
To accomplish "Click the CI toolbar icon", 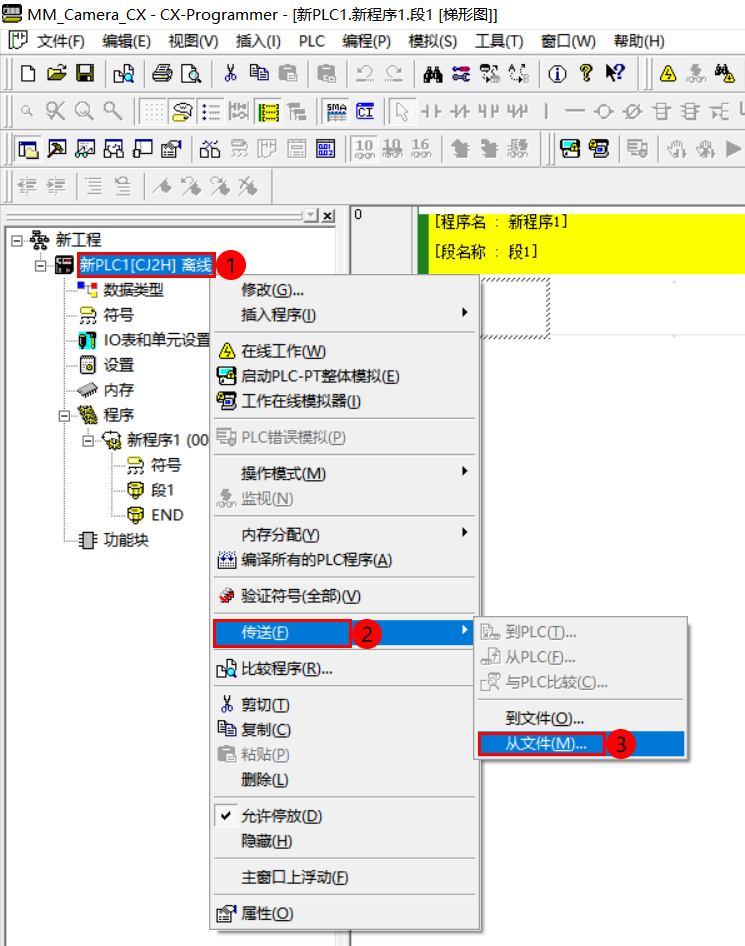I will pyautogui.click(x=365, y=112).
